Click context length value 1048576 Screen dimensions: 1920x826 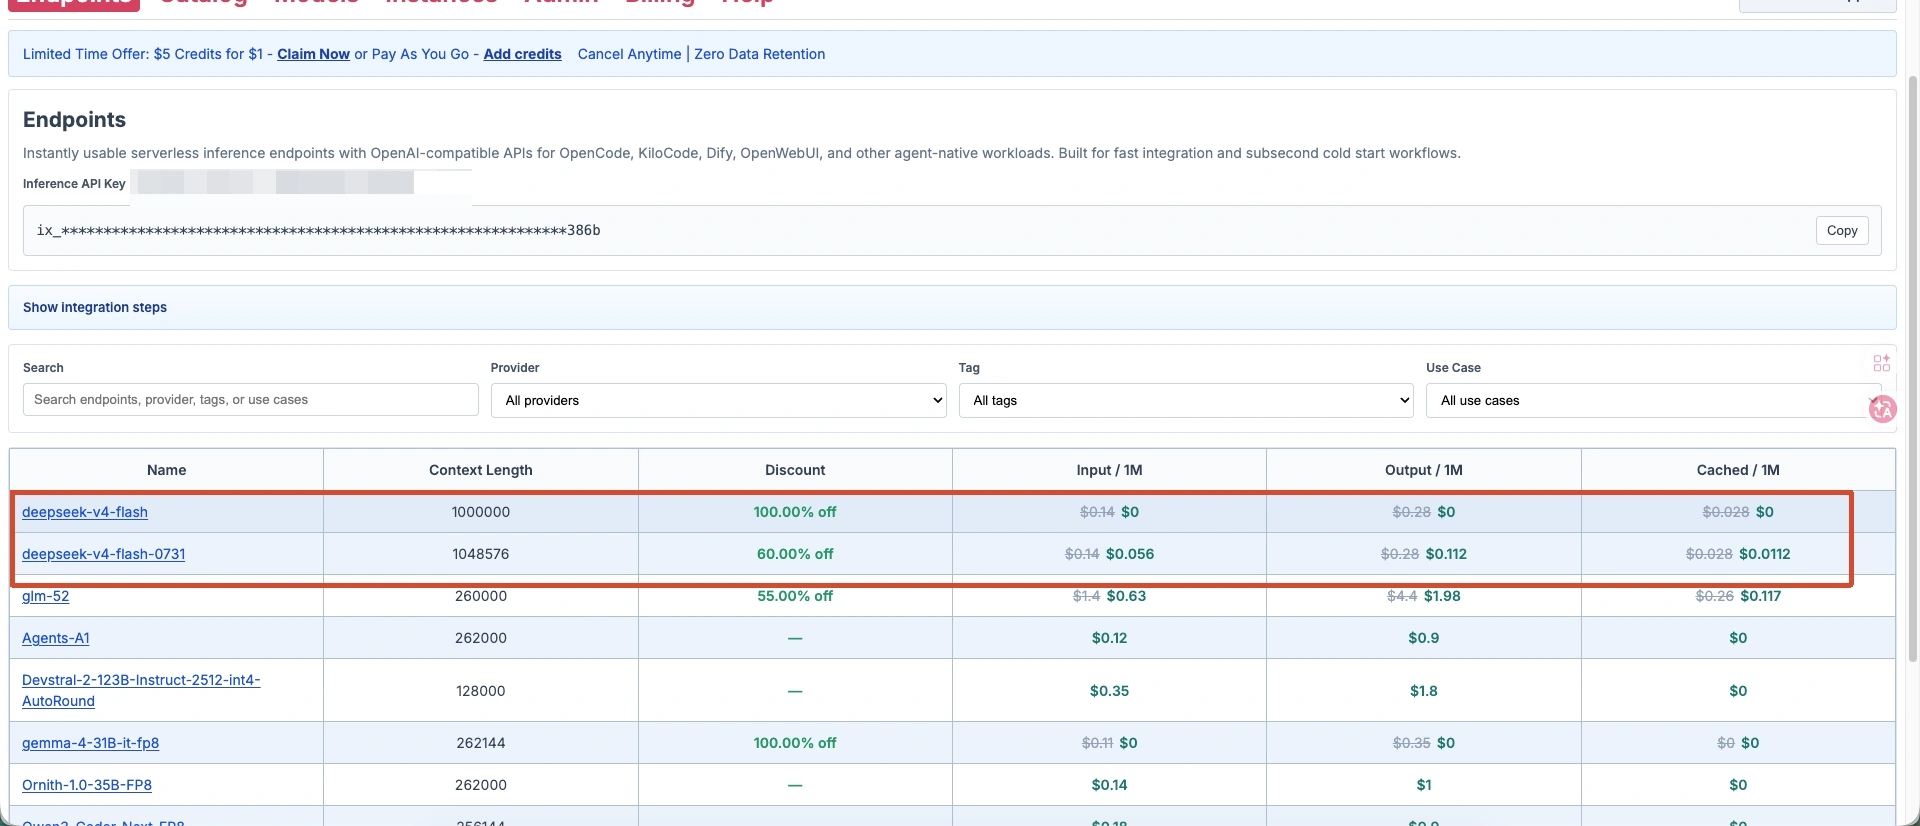[x=481, y=554]
